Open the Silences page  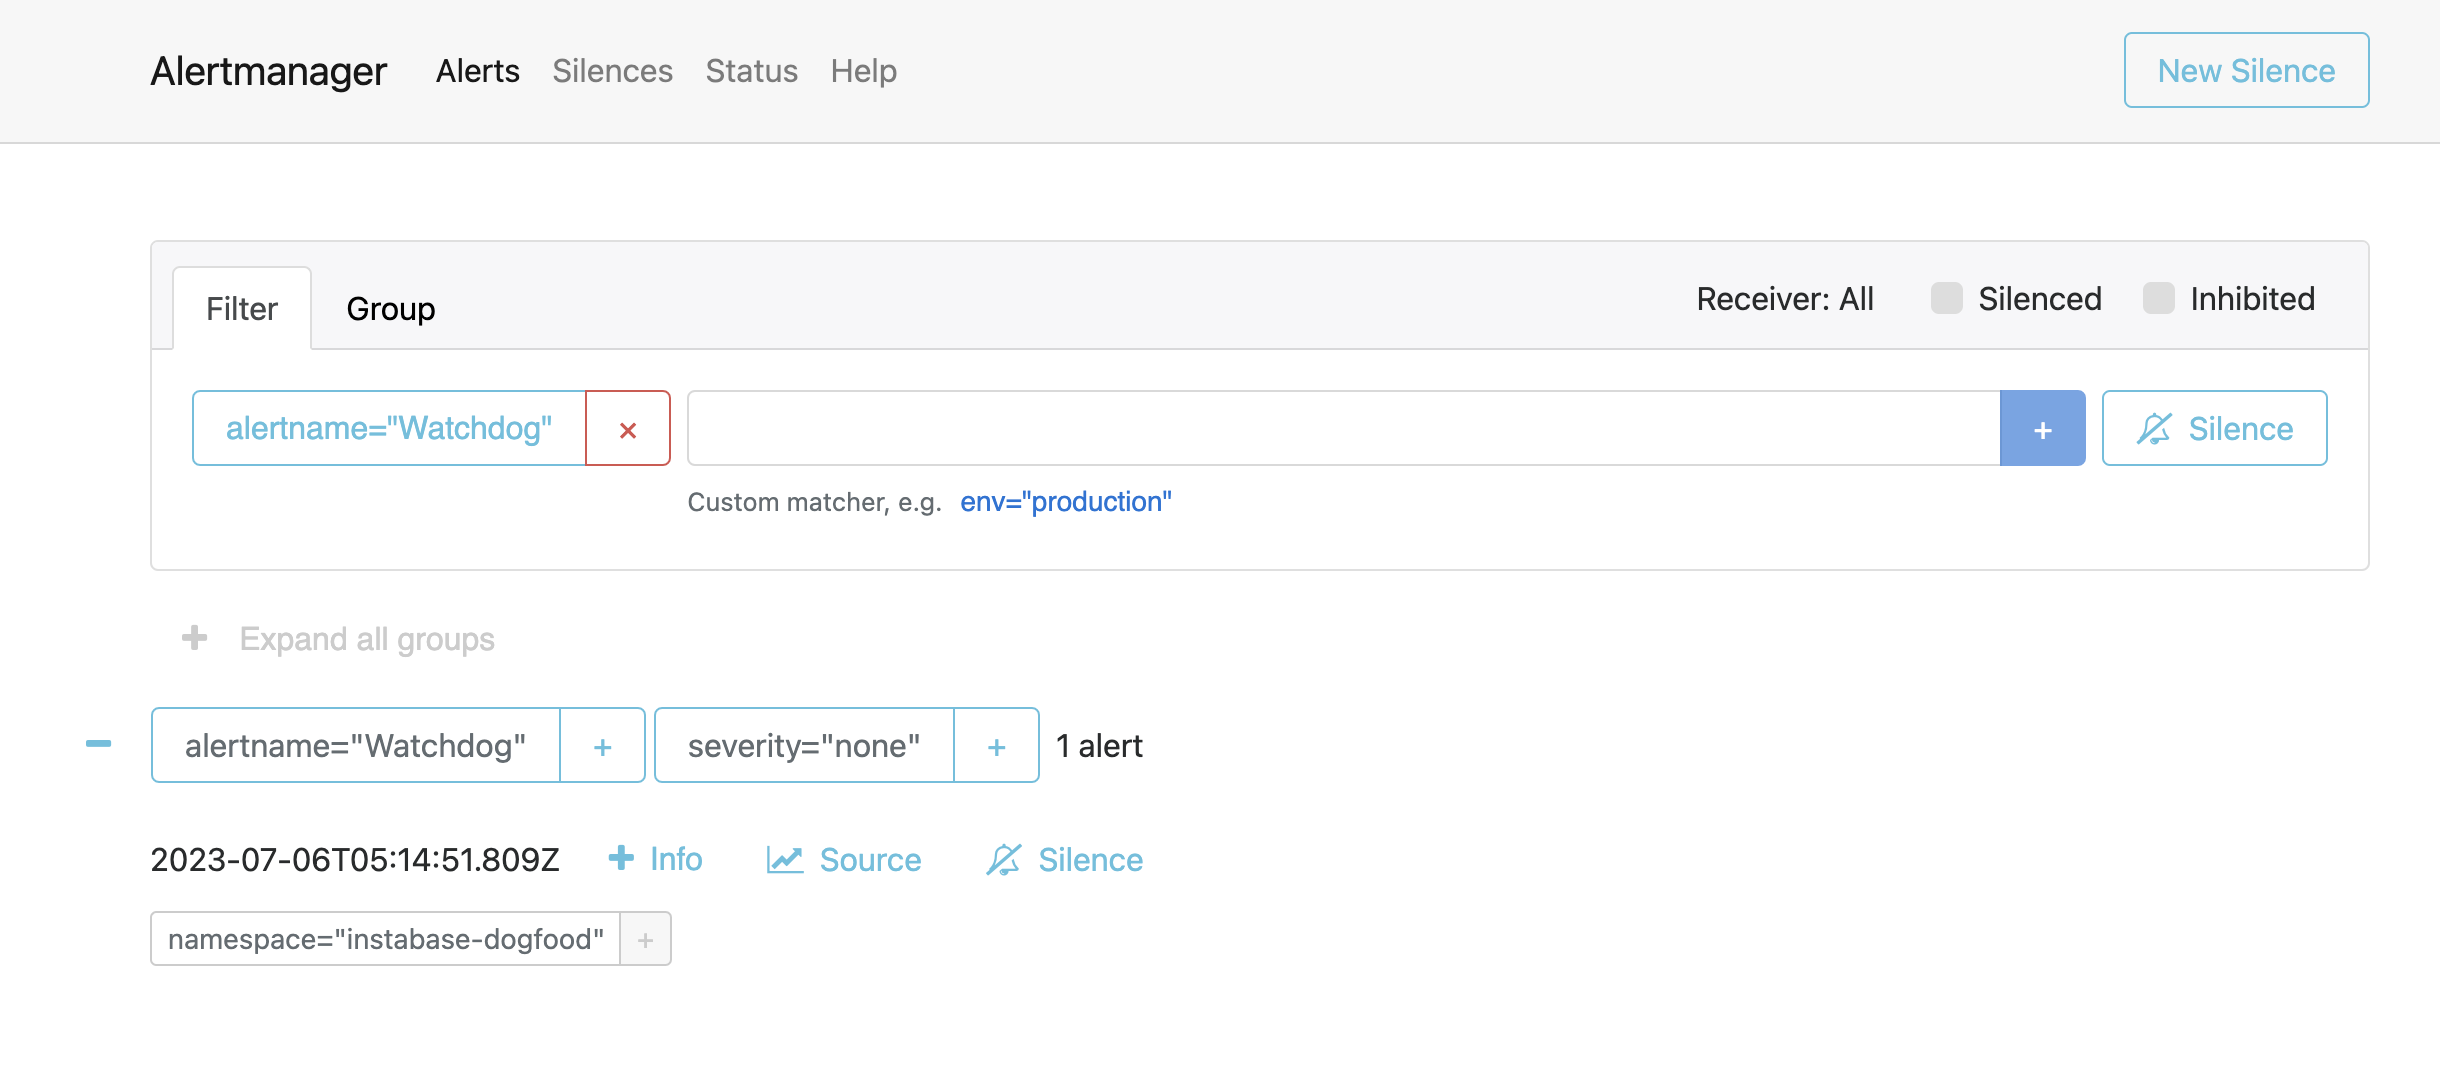612,70
